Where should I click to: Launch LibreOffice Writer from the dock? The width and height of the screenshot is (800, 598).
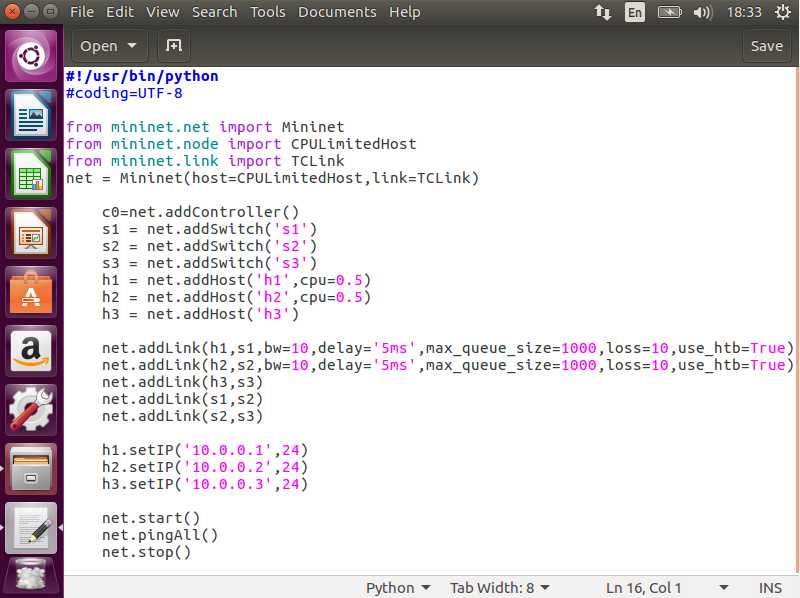click(x=31, y=115)
